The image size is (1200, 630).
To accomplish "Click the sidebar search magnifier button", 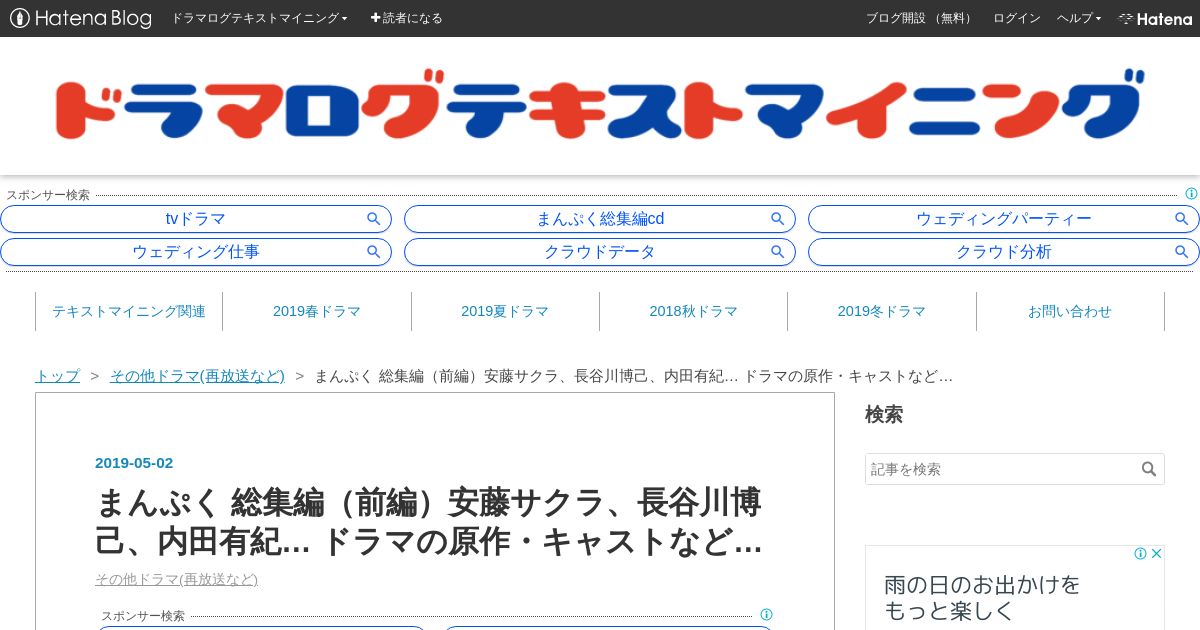I will pos(1149,469).
